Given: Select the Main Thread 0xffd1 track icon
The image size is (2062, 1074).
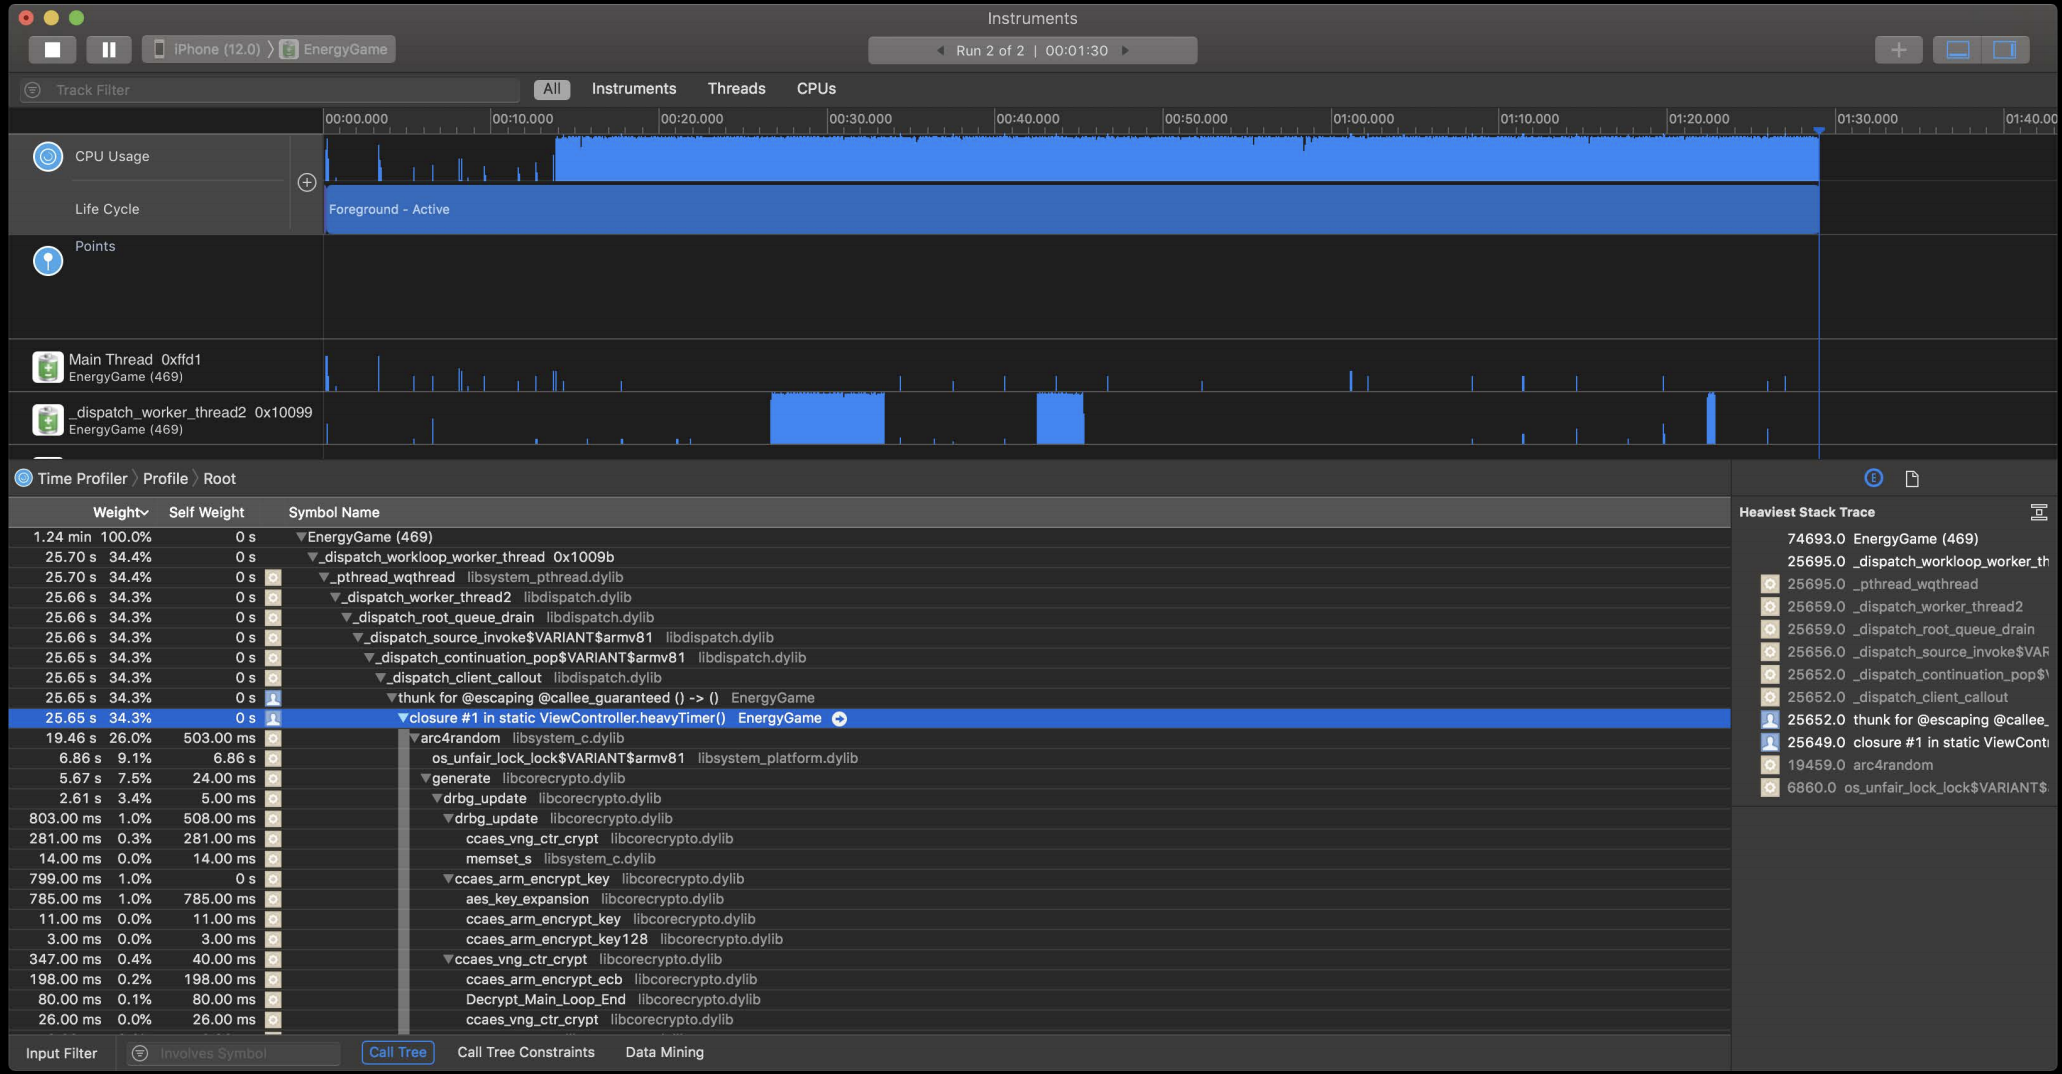Looking at the screenshot, I should point(48,367).
